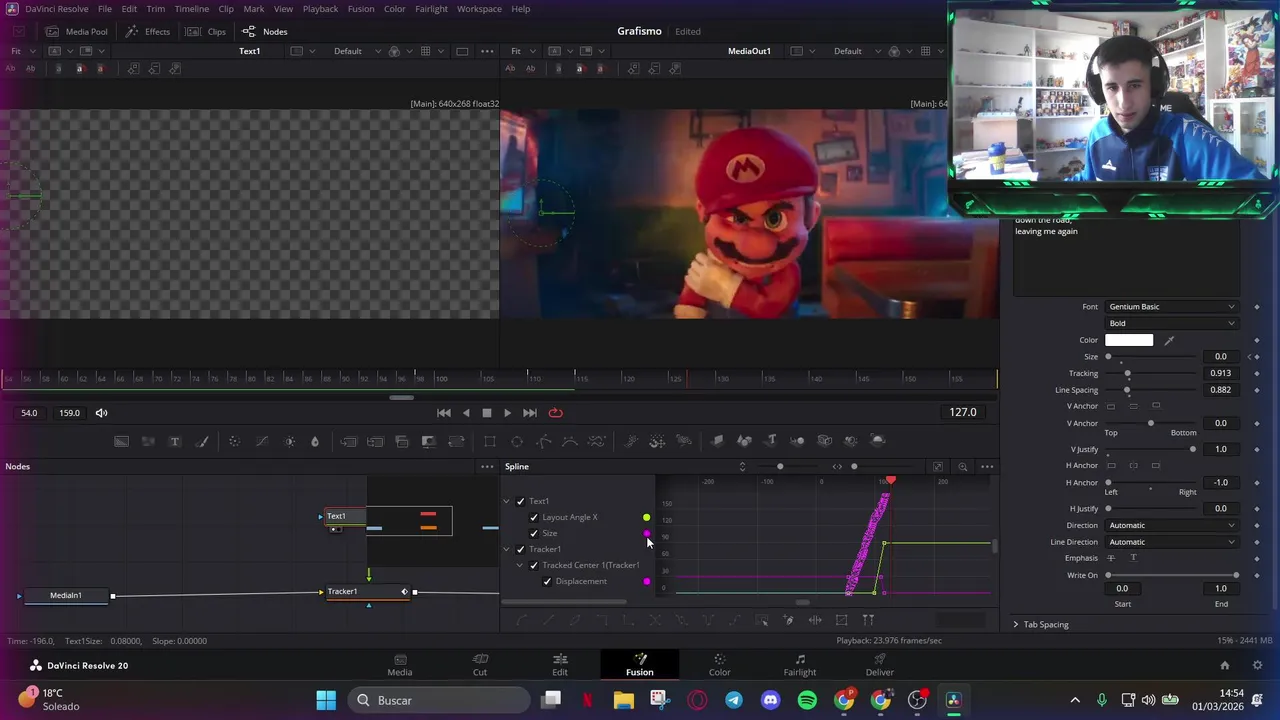The width and height of the screenshot is (1280, 720).
Task: Toggle audio mute speaker icon
Action: pyautogui.click(x=101, y=413)
